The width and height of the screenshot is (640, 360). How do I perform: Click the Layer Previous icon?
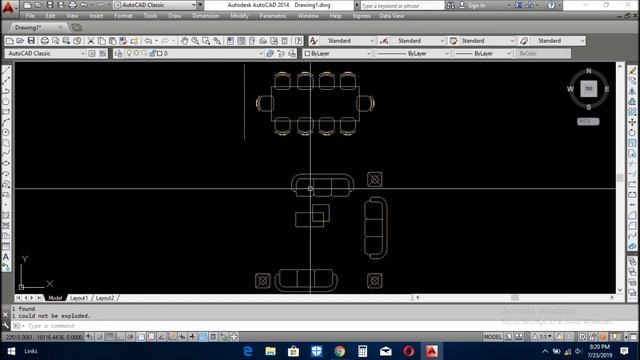point(281,53)
